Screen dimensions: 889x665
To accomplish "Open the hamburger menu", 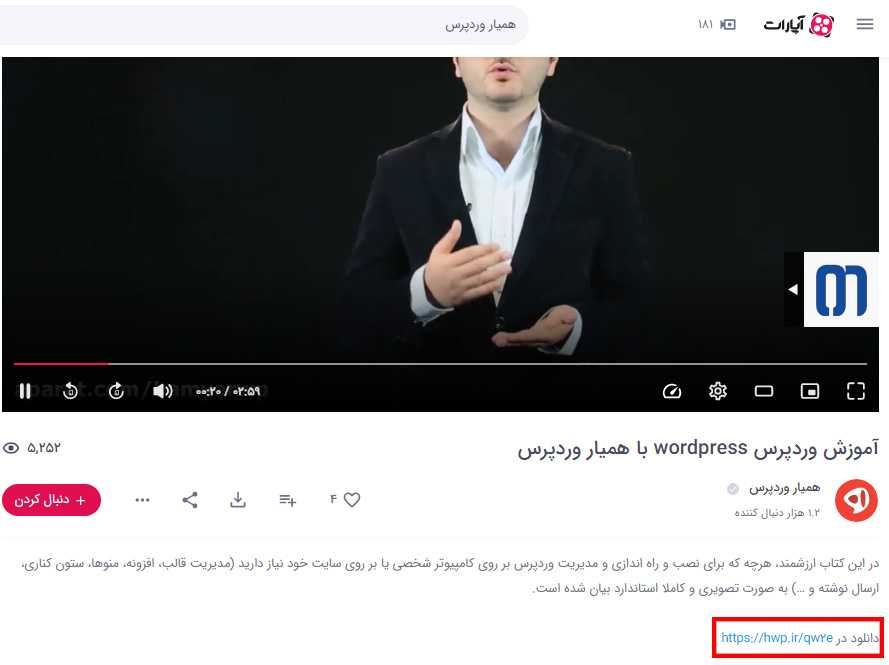I will [865, 24].
